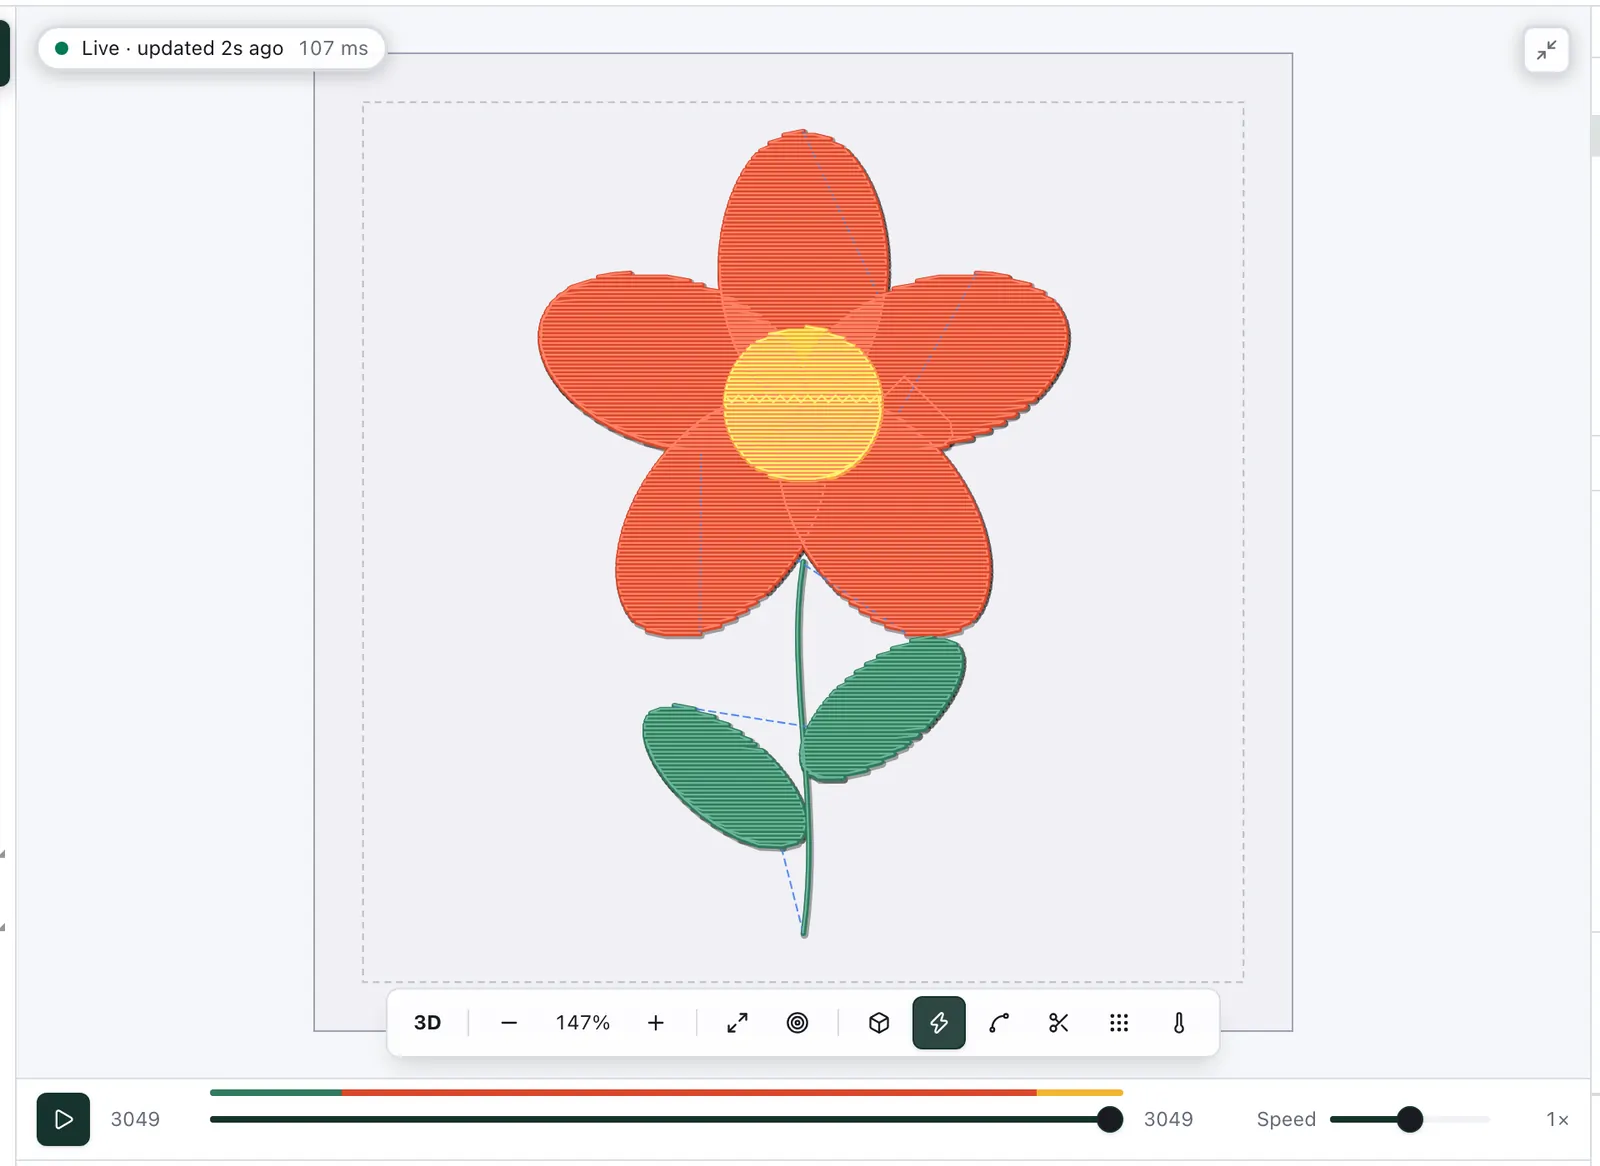Click the lower-left green leaf in the preview

pyautogui.click(x=724, y=777)
